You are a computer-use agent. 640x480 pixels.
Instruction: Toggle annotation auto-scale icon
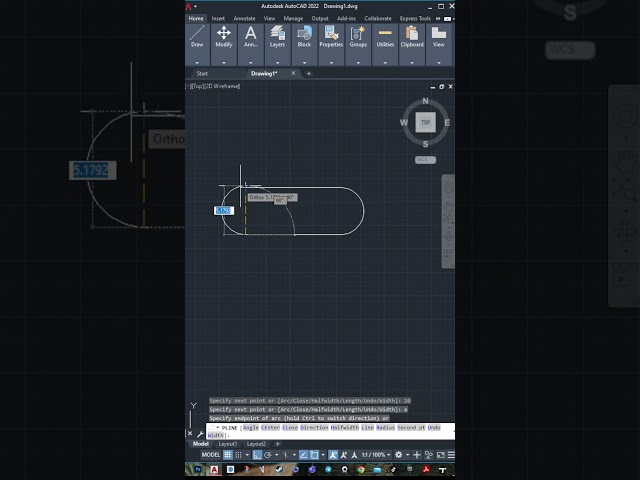[x=344, y=455]
